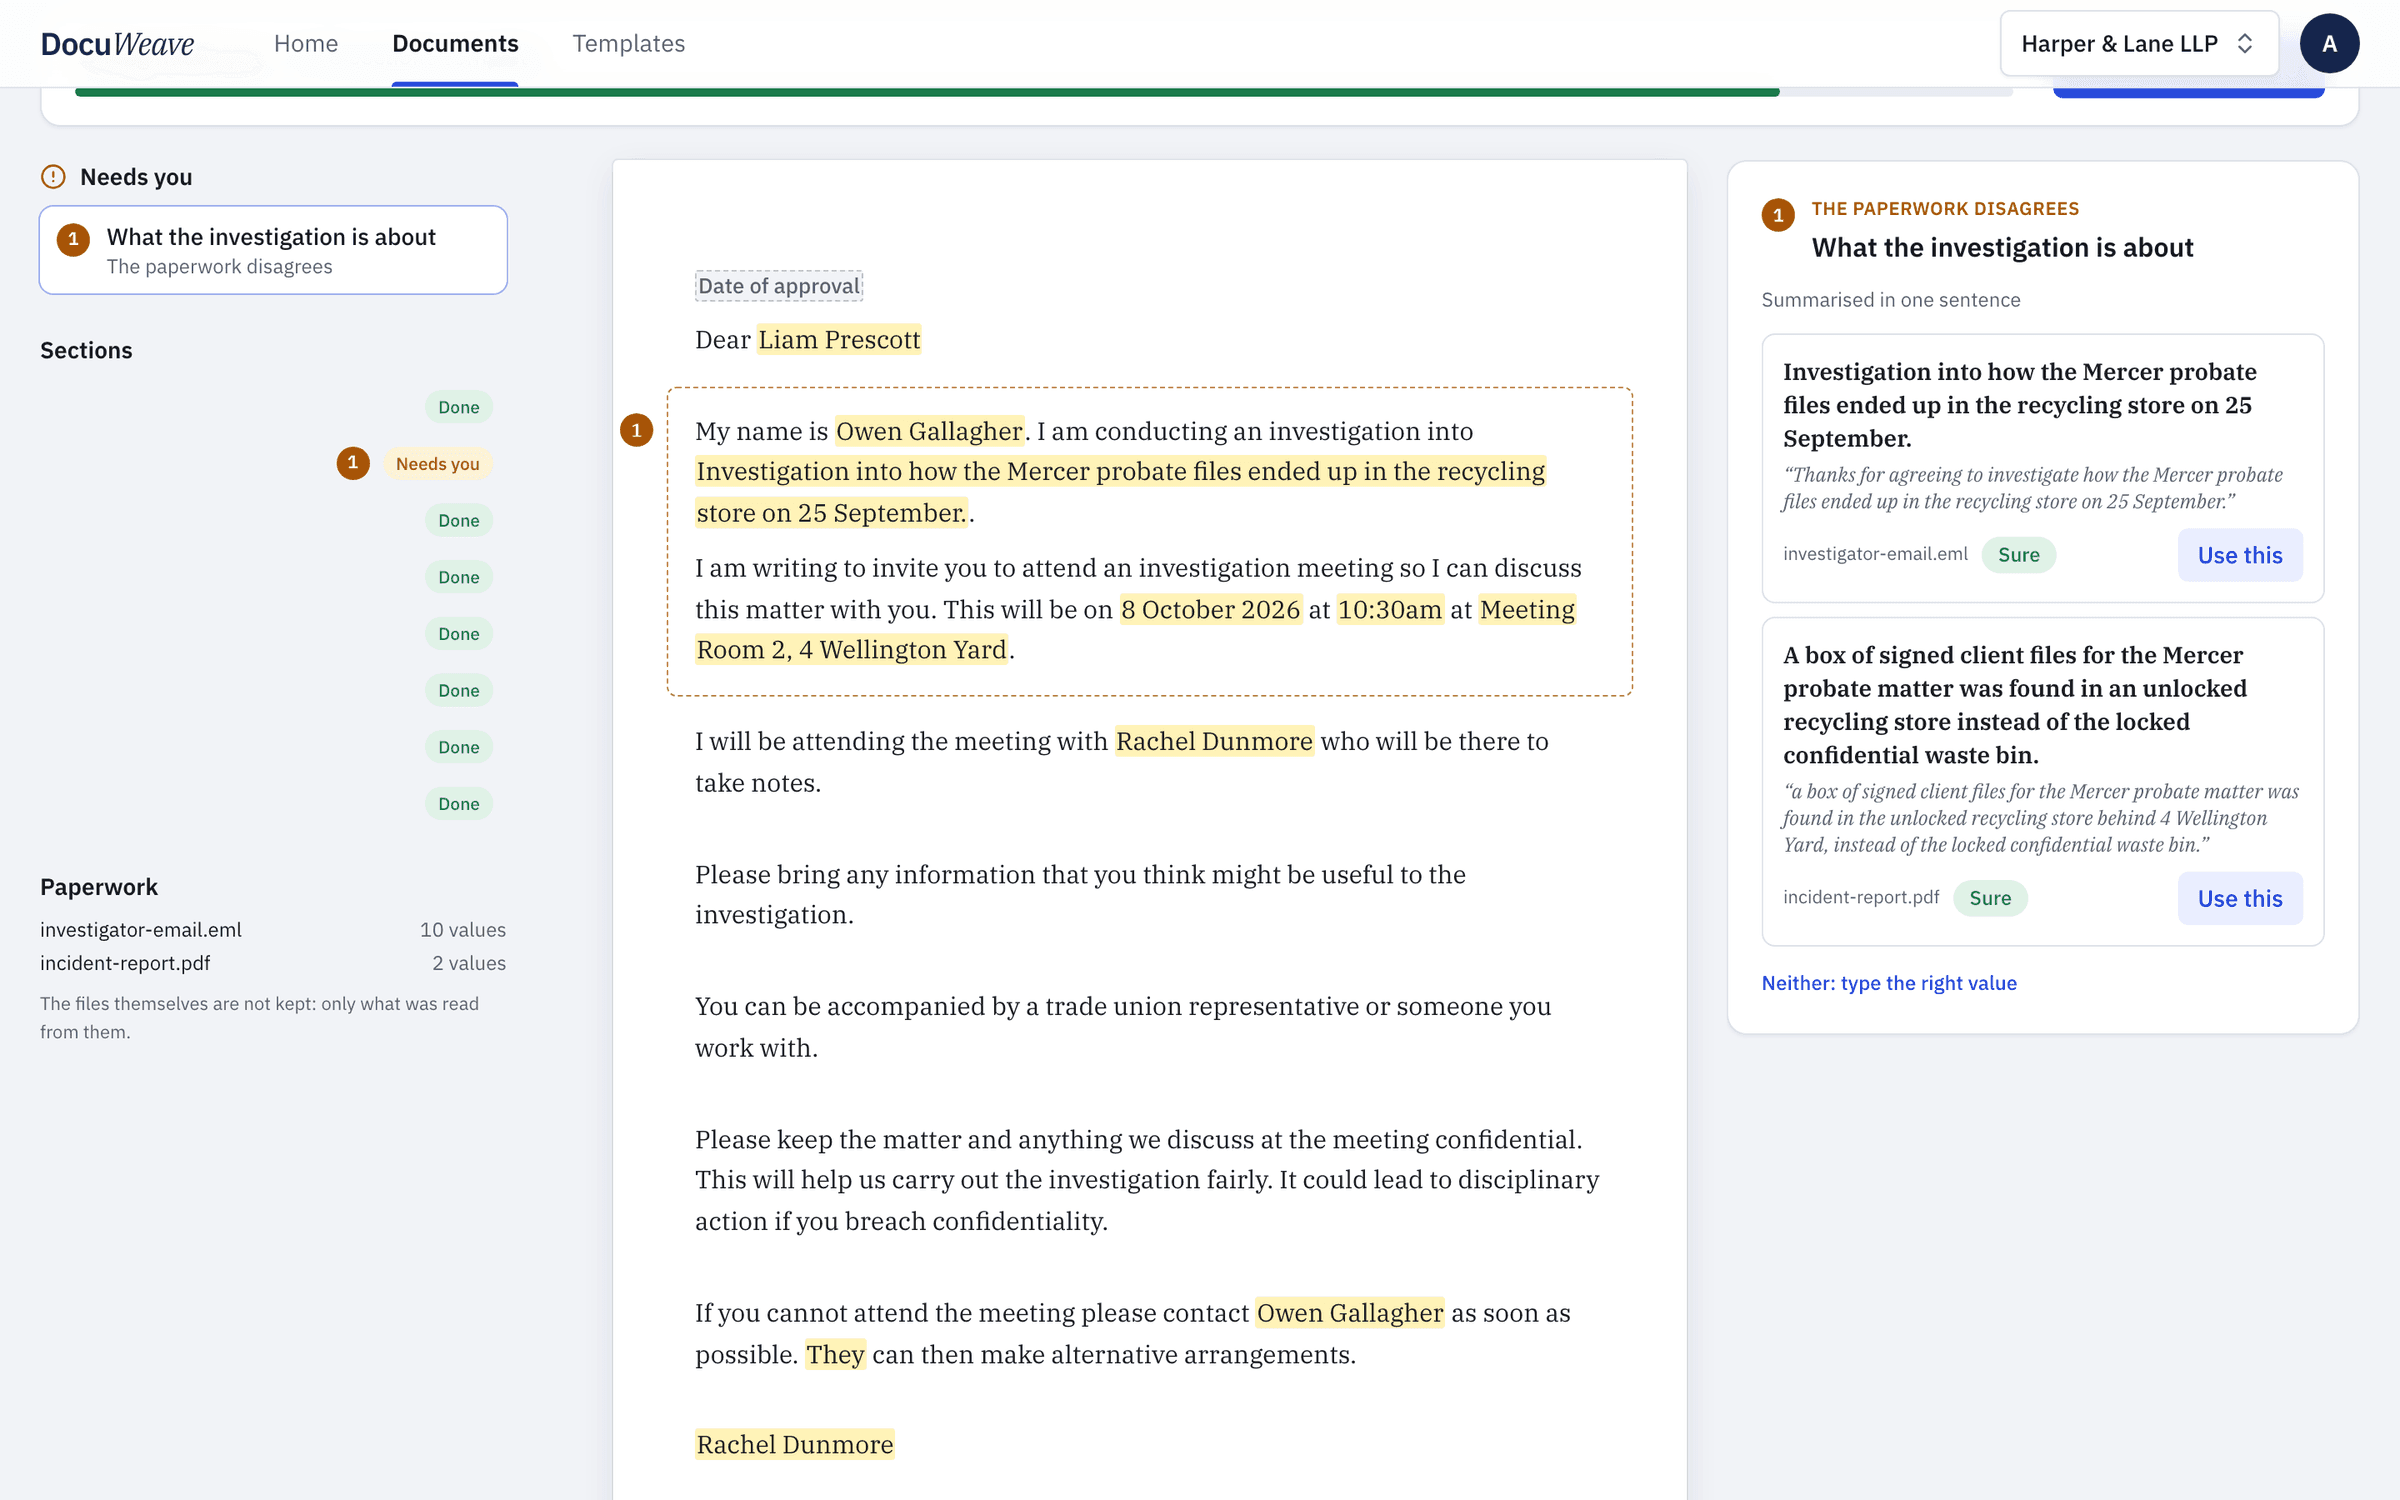The image size is (2400, 1500).
Task: Click the first Done section badge
Action: click(x=459, y=407)
